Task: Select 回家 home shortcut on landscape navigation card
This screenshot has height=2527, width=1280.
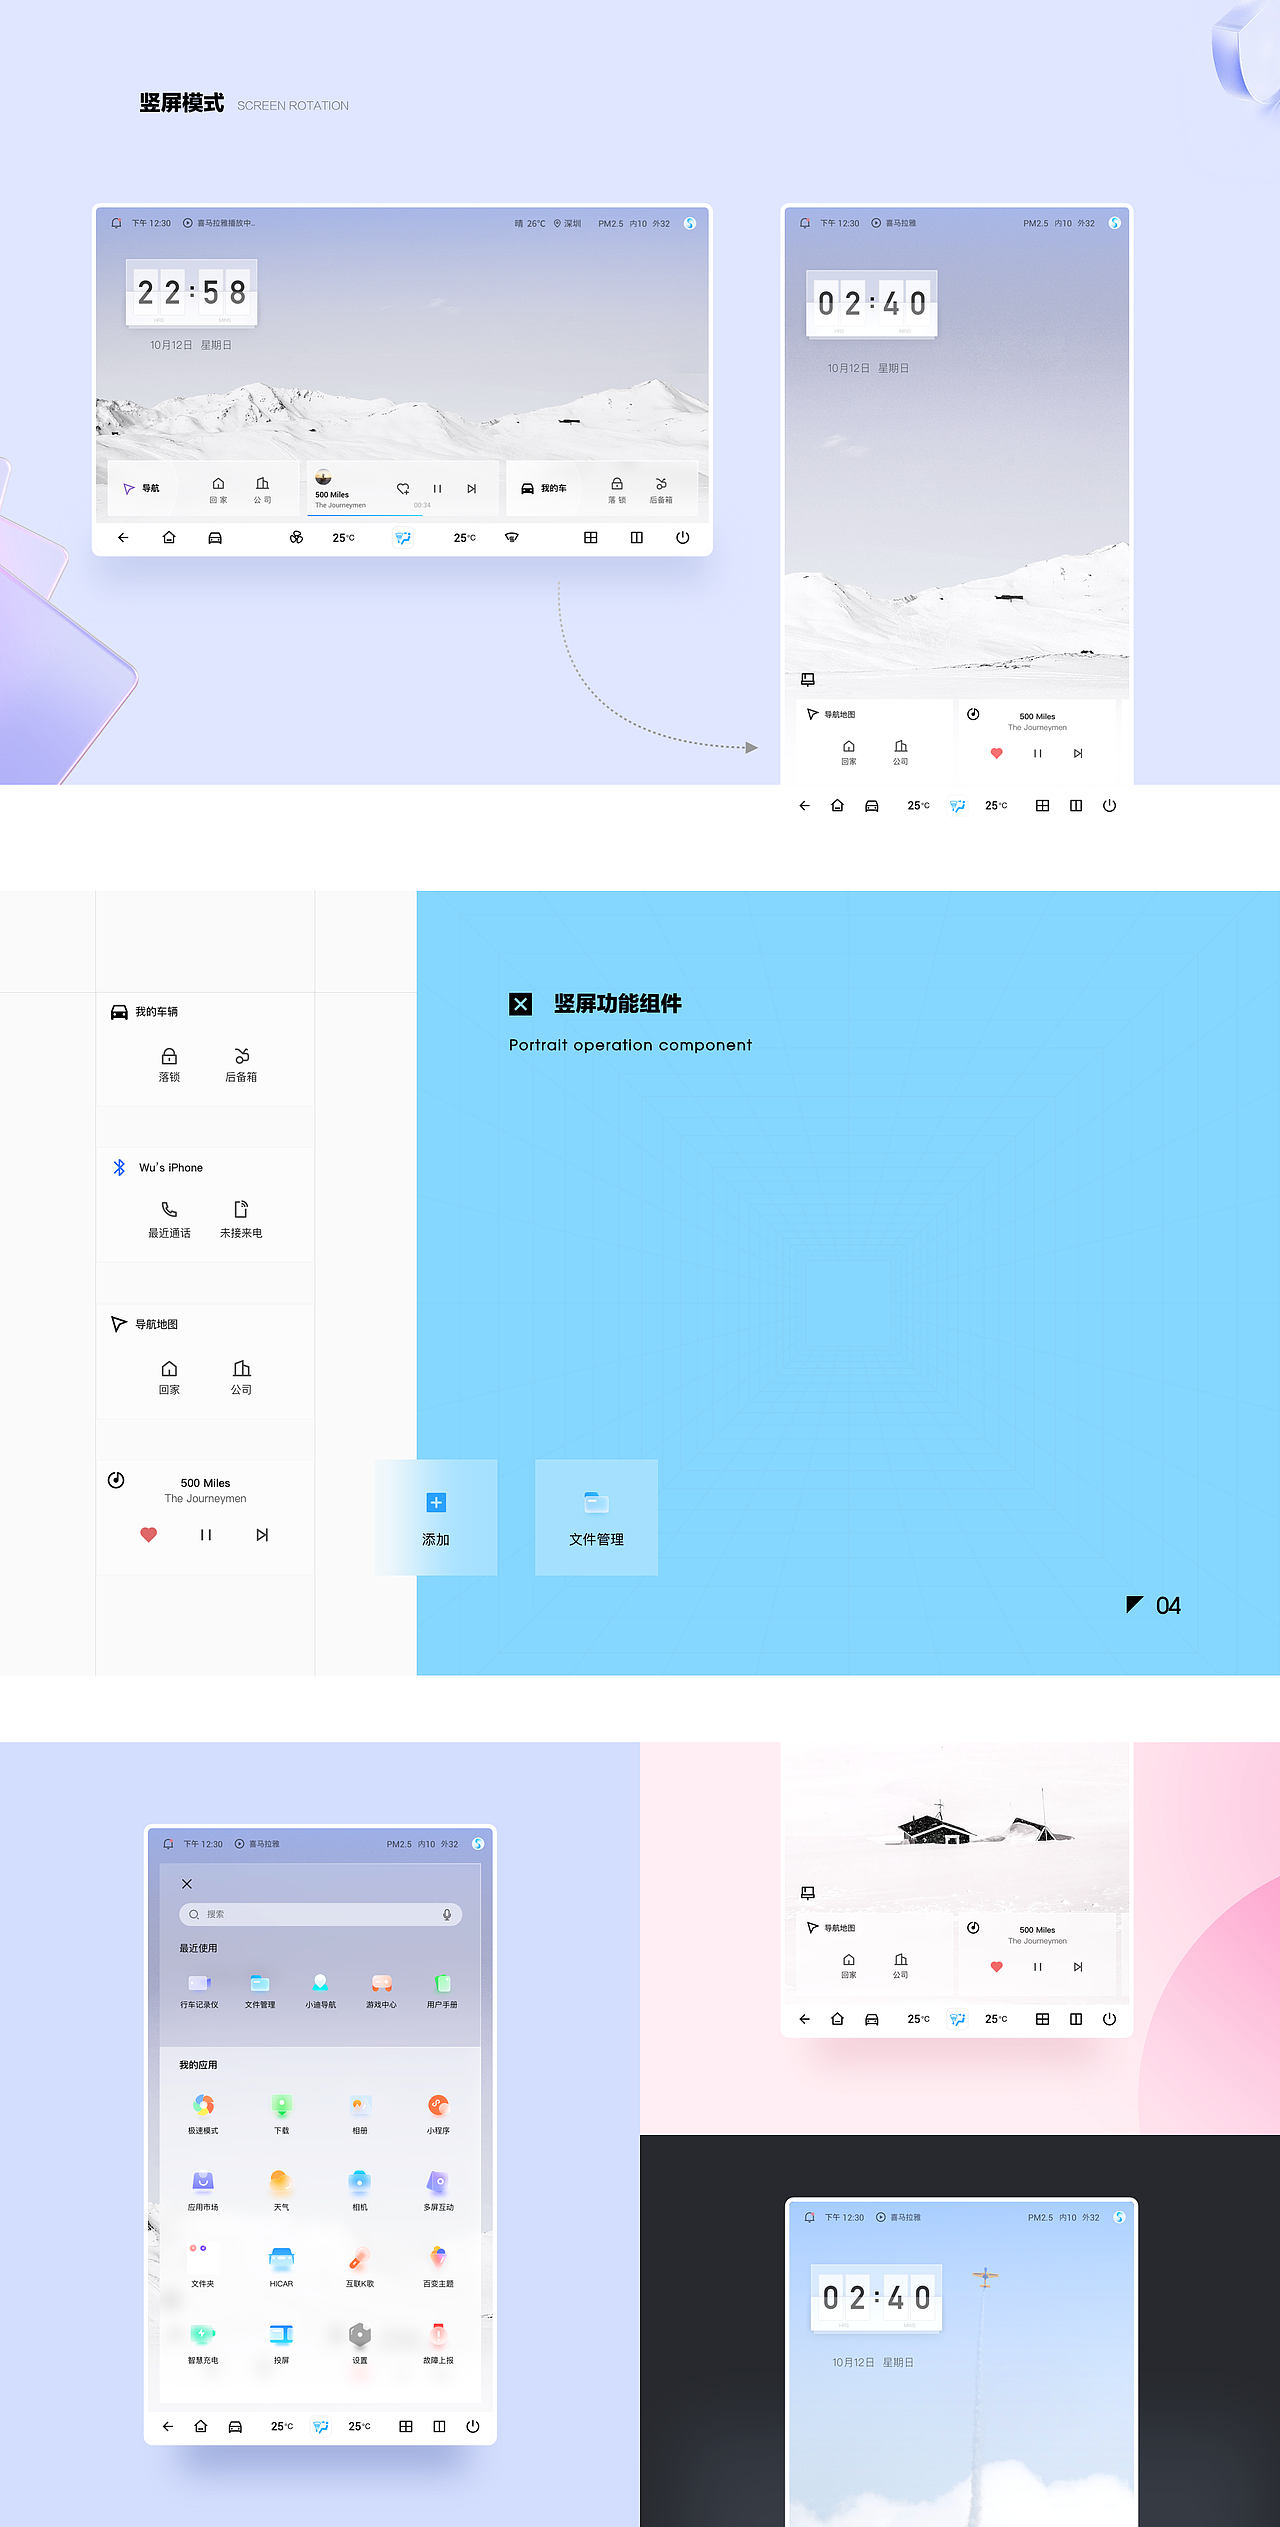Action: (218, 490)
